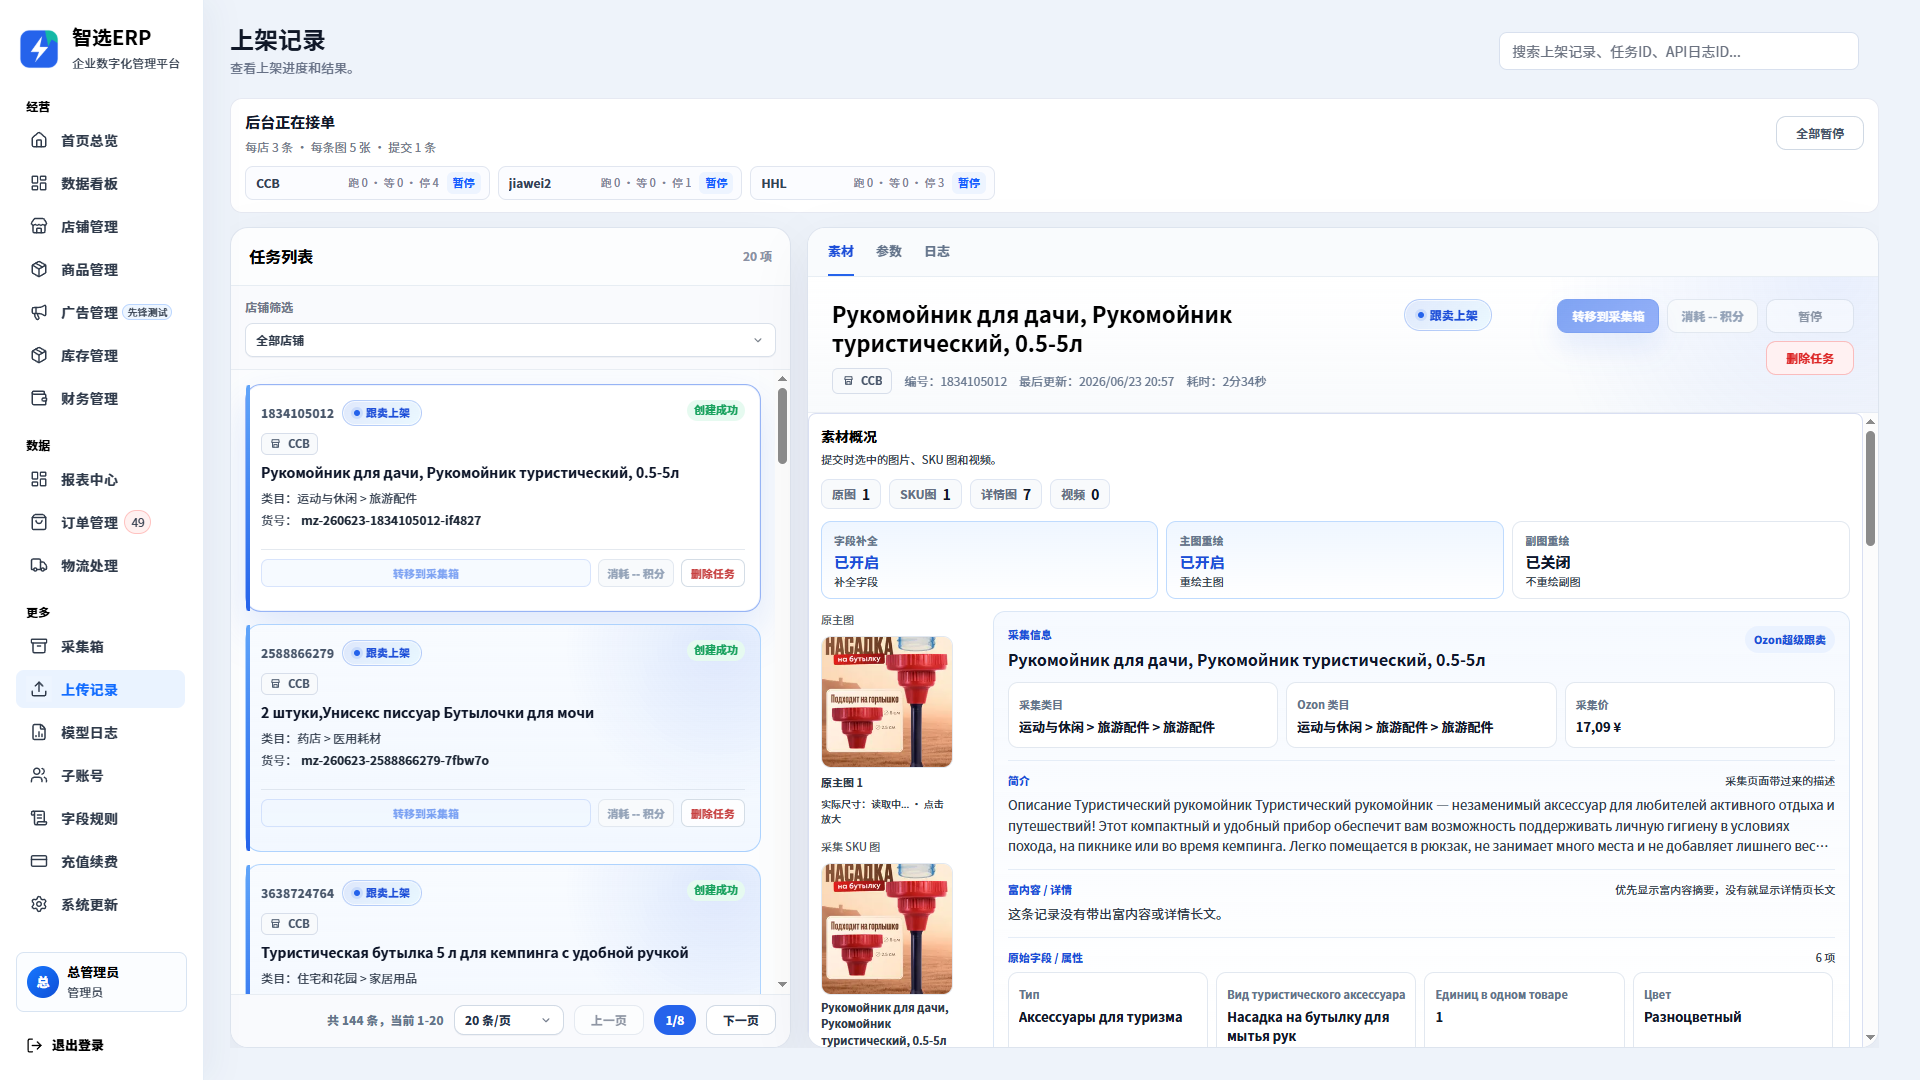
Task: Click CCB store icon in detail header
Action: pos(848,381)
